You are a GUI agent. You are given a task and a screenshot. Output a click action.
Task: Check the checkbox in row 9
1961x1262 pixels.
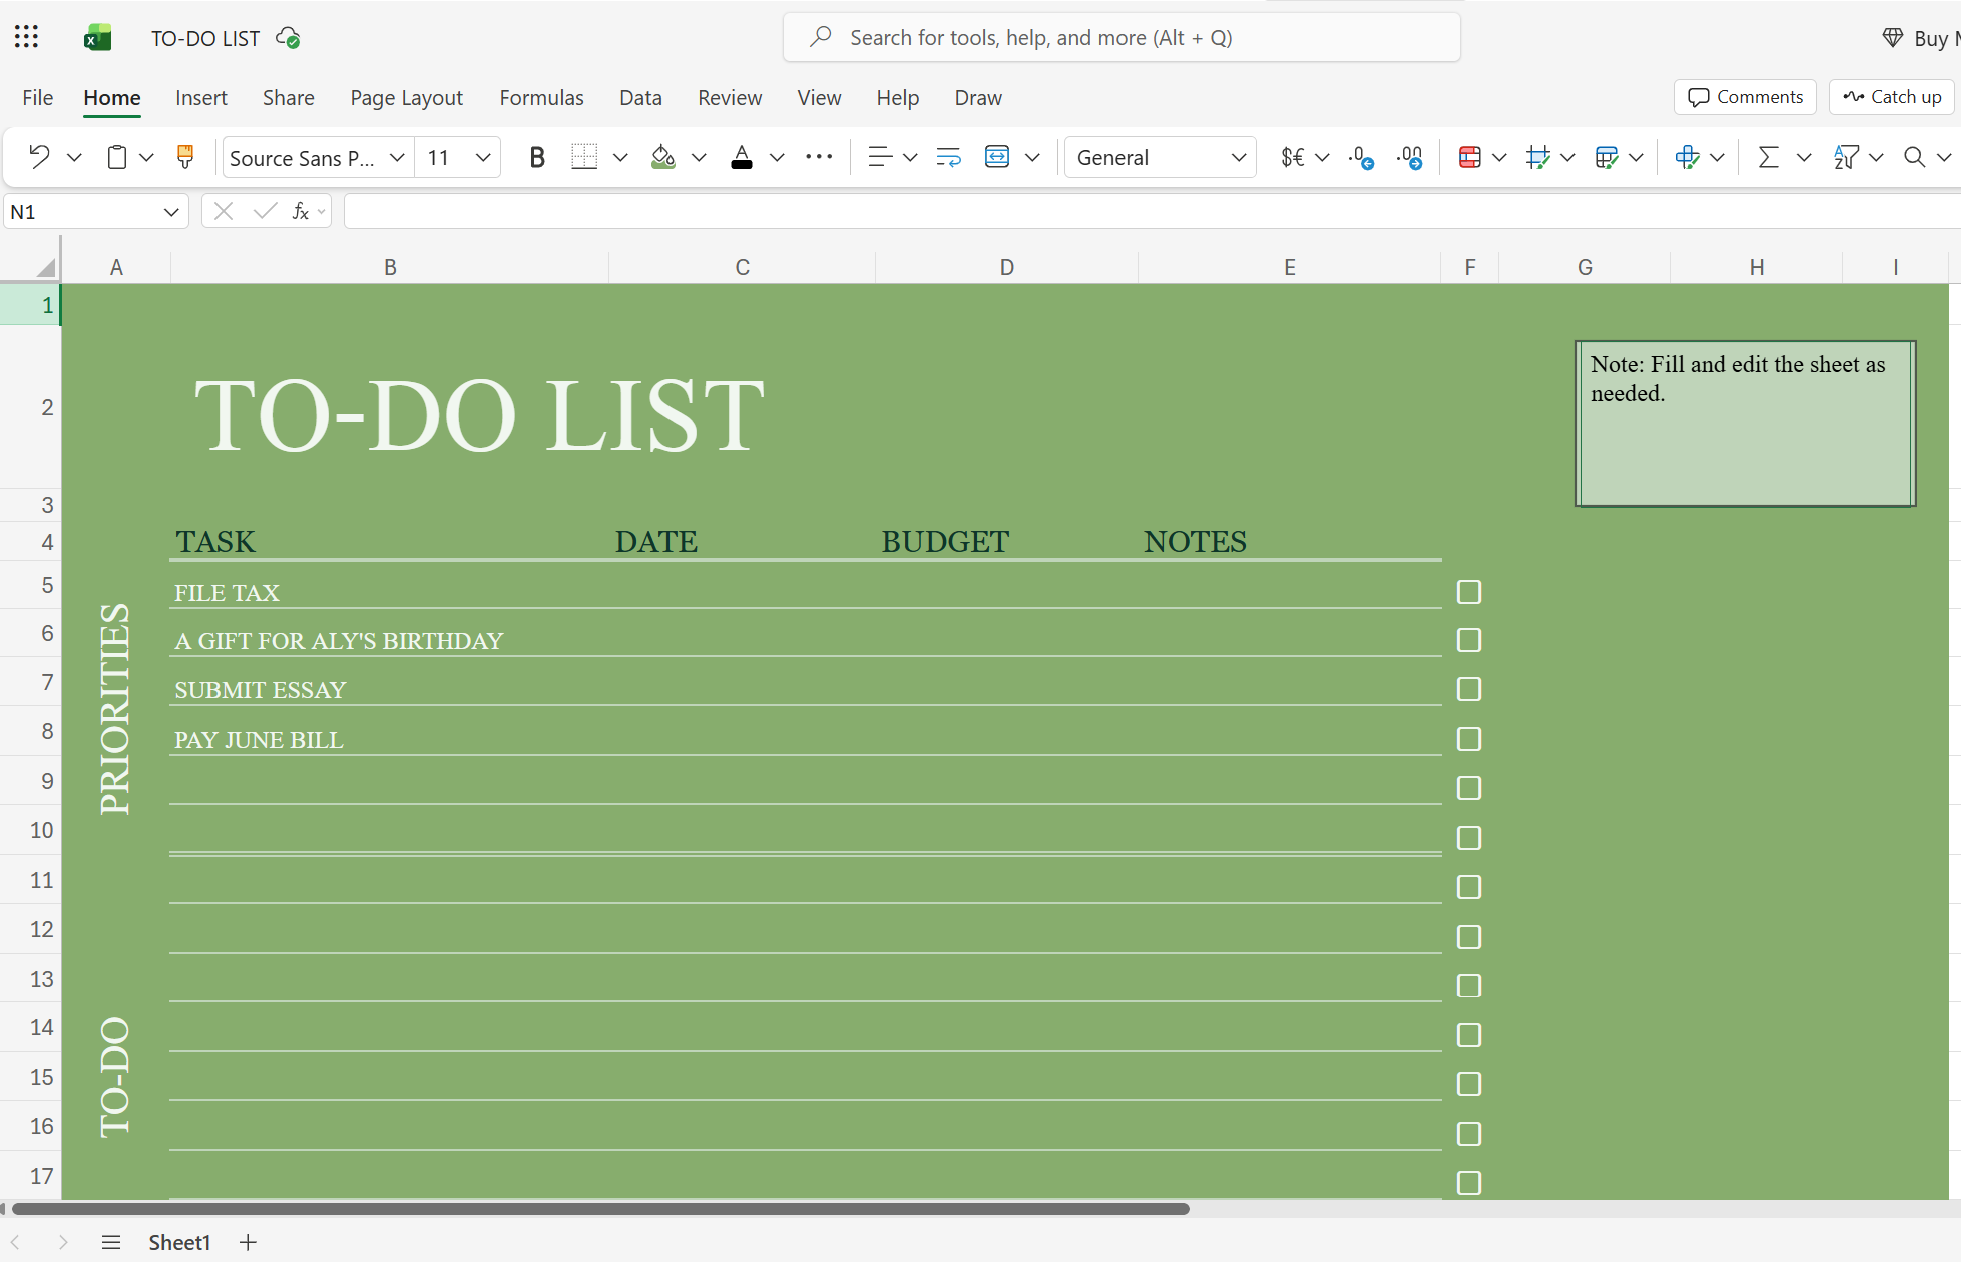click(1469, 788)
